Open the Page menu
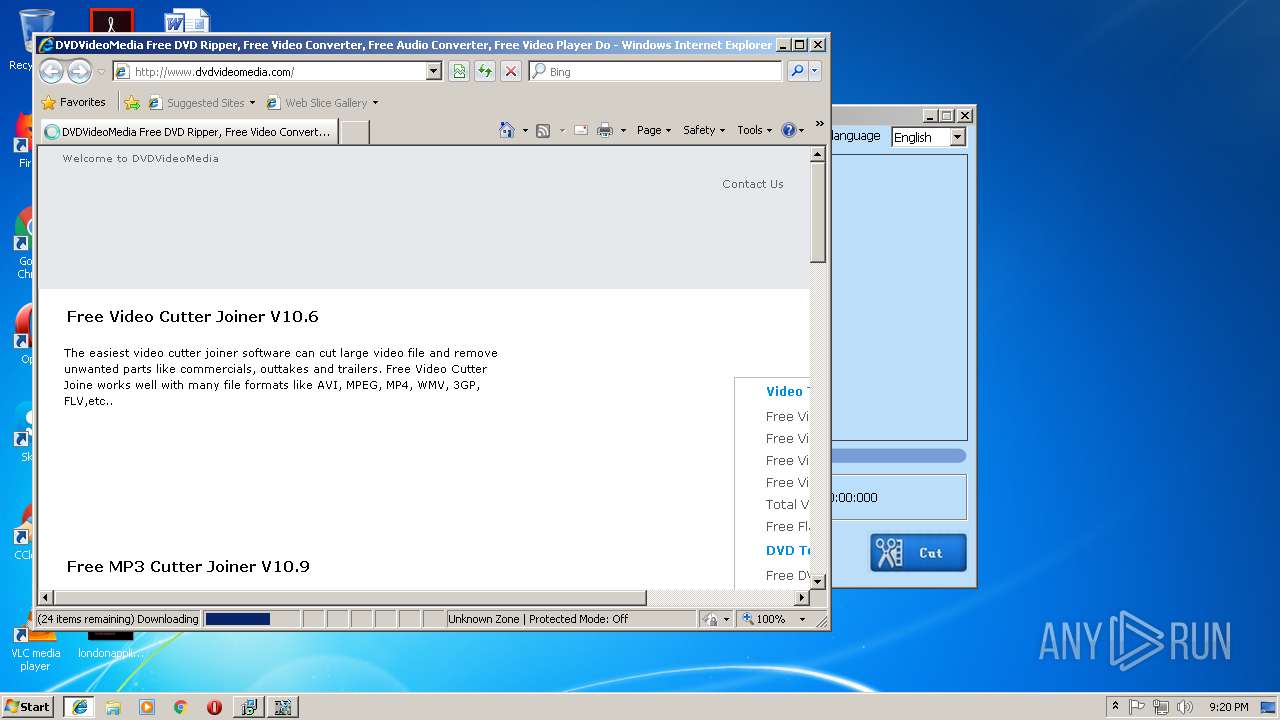1280x720 pixels. coord(654,130)
